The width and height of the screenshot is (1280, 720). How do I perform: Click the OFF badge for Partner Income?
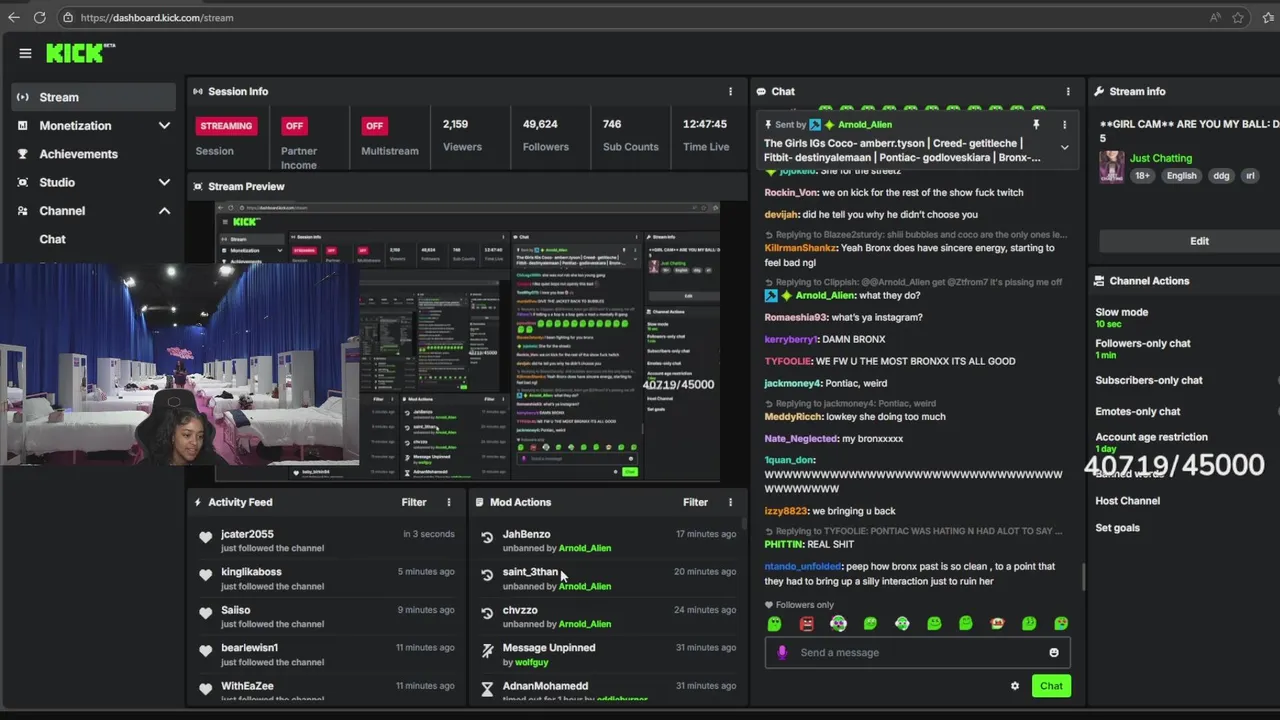[x=294, y=126]
